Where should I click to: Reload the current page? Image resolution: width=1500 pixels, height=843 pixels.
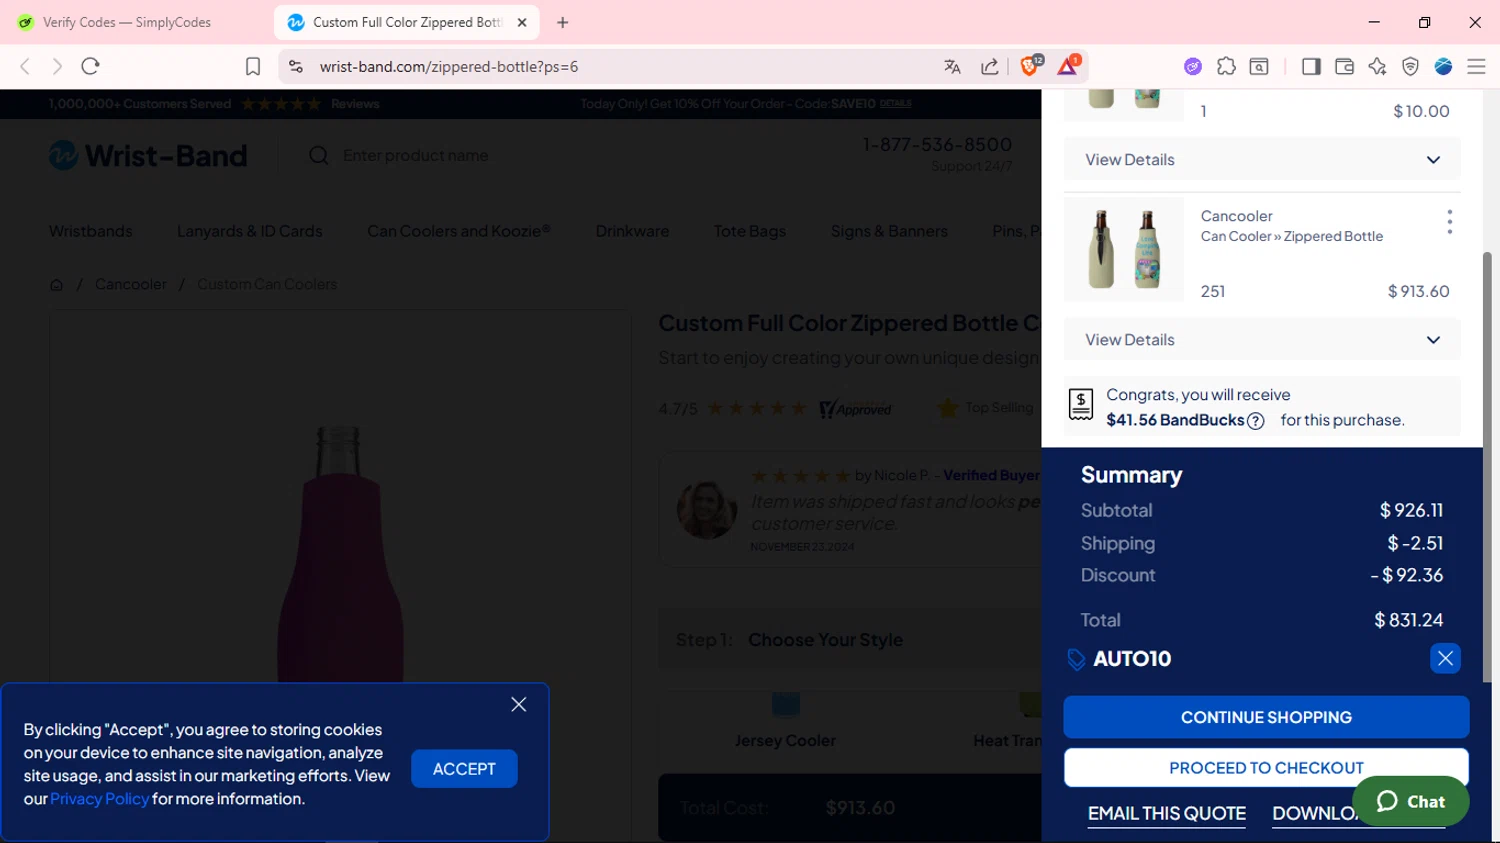pyautogui.click(x=90, y=66)
